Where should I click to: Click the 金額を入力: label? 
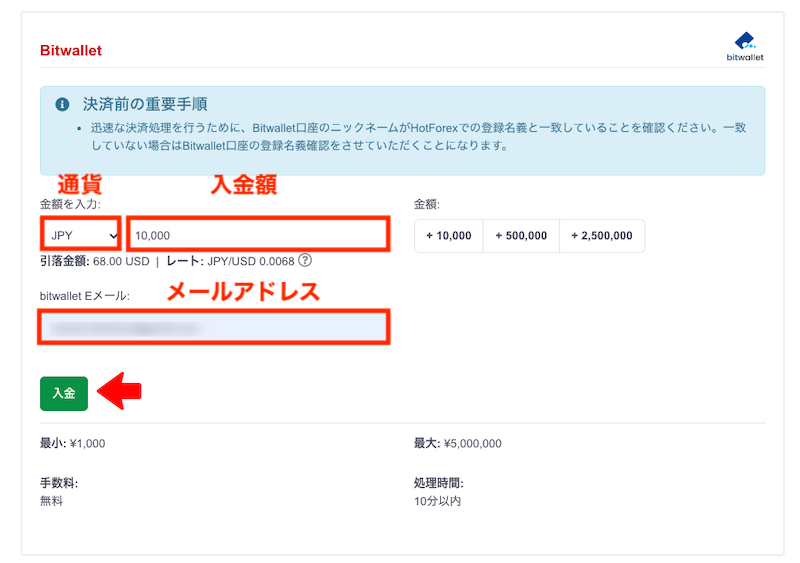pos(70,204)
